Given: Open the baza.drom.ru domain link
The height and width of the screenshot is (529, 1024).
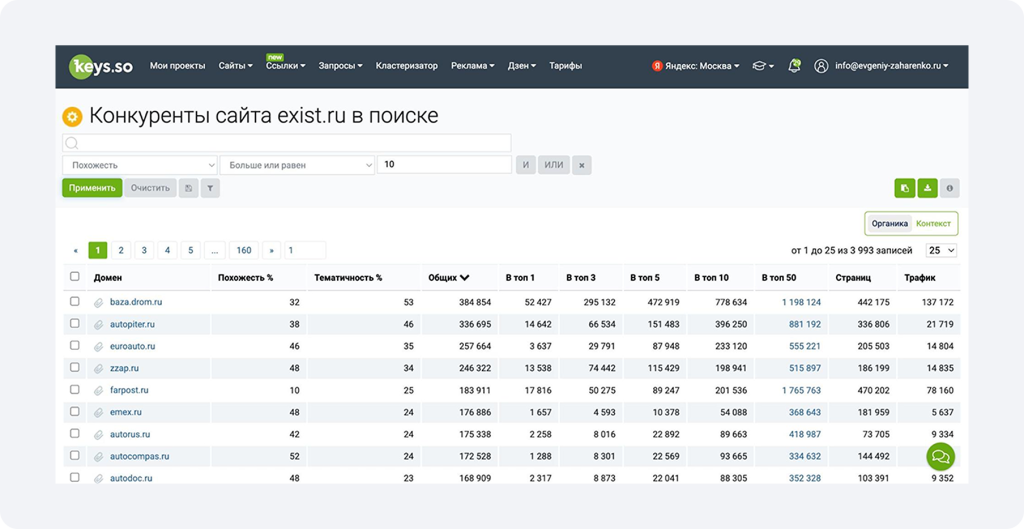Looking at the screenshot, I should (x=136, y=302).
